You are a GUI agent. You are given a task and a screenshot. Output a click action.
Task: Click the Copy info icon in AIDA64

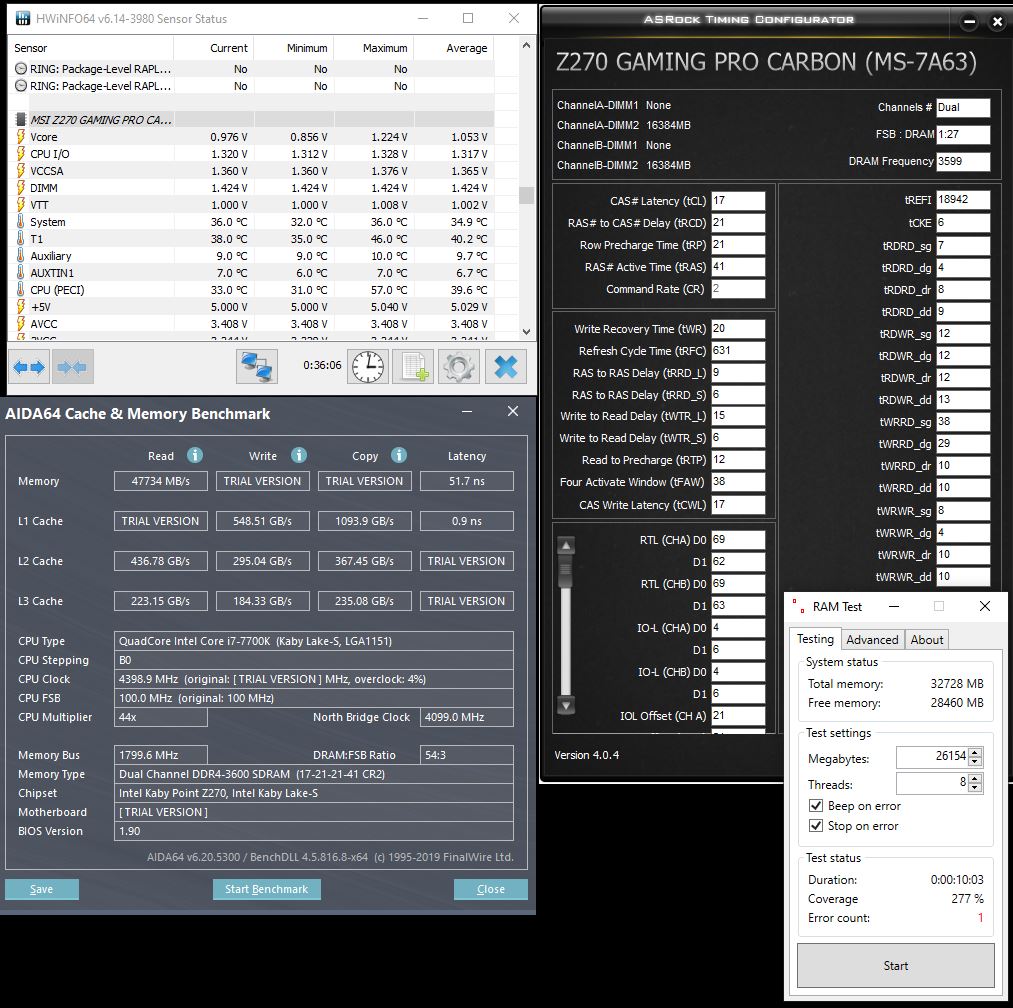pos(399,456)
